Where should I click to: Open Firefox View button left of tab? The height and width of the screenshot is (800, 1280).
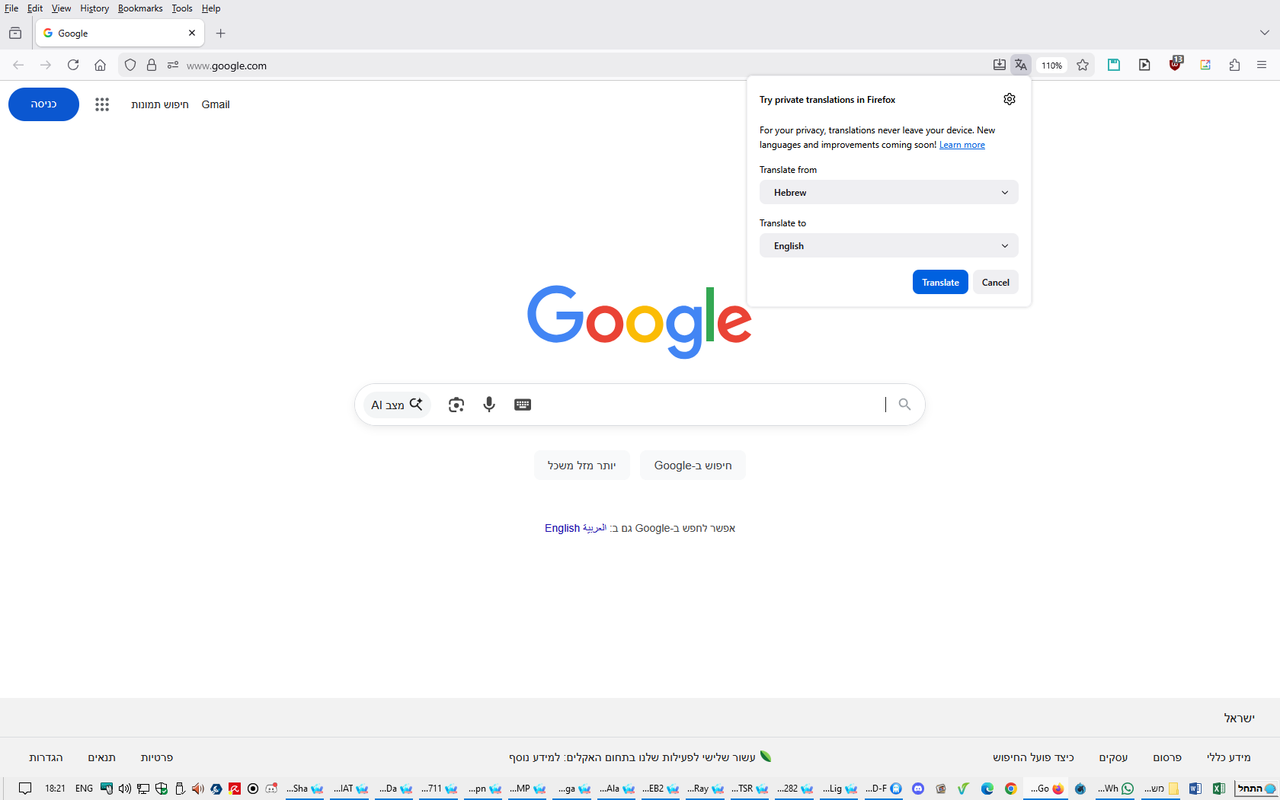pos(15,33)
